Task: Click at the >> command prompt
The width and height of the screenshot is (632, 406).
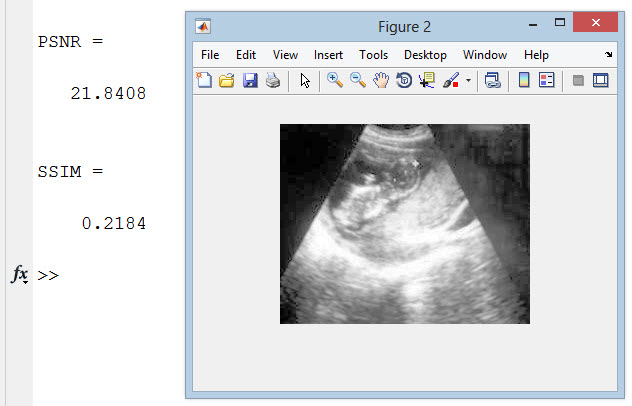Action: click(48, 276)
